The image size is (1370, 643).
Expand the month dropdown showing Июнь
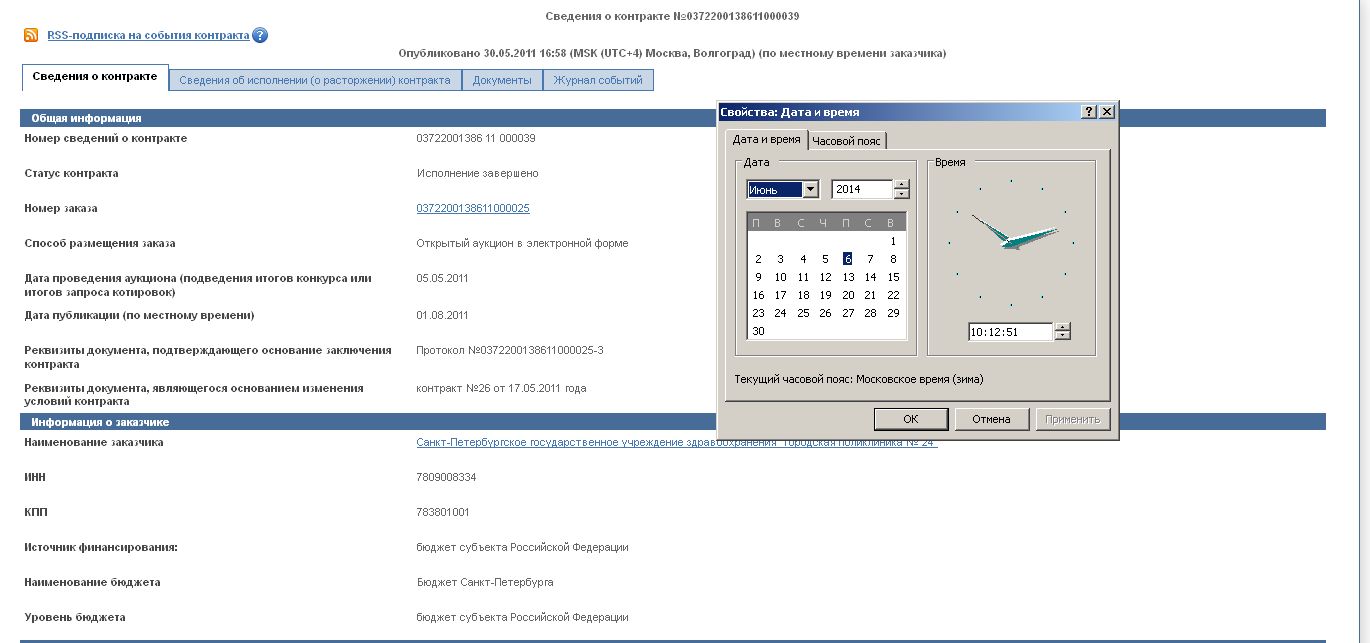point(811,189)
